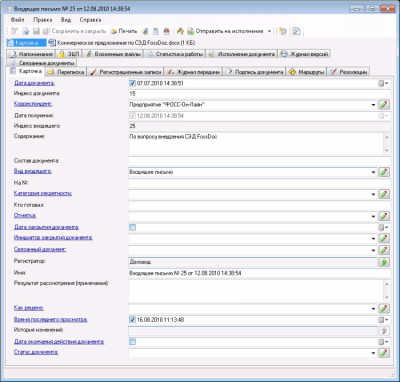The height and width of the screenshot is (382, 400).
Task: Expand the Корреспондент dropdown arrow
Action: pyautogui.click(x=373, y=105)
